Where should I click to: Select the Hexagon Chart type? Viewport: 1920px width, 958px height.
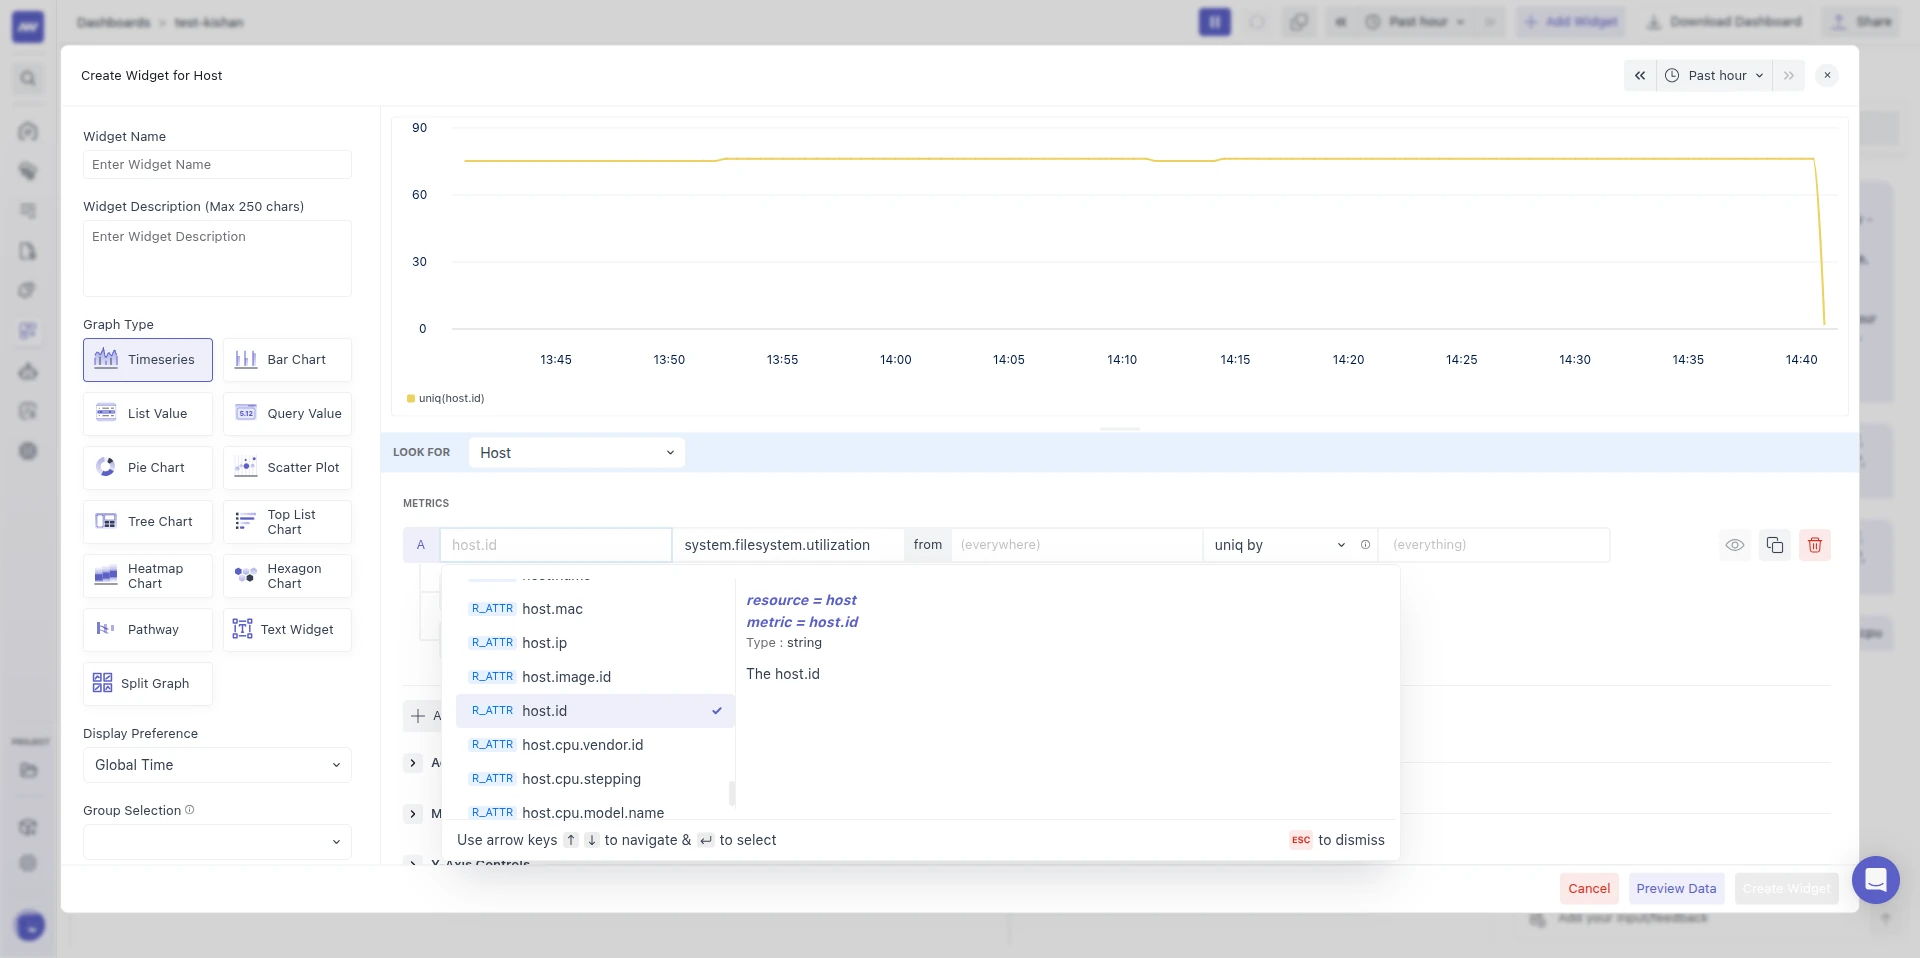287,576
